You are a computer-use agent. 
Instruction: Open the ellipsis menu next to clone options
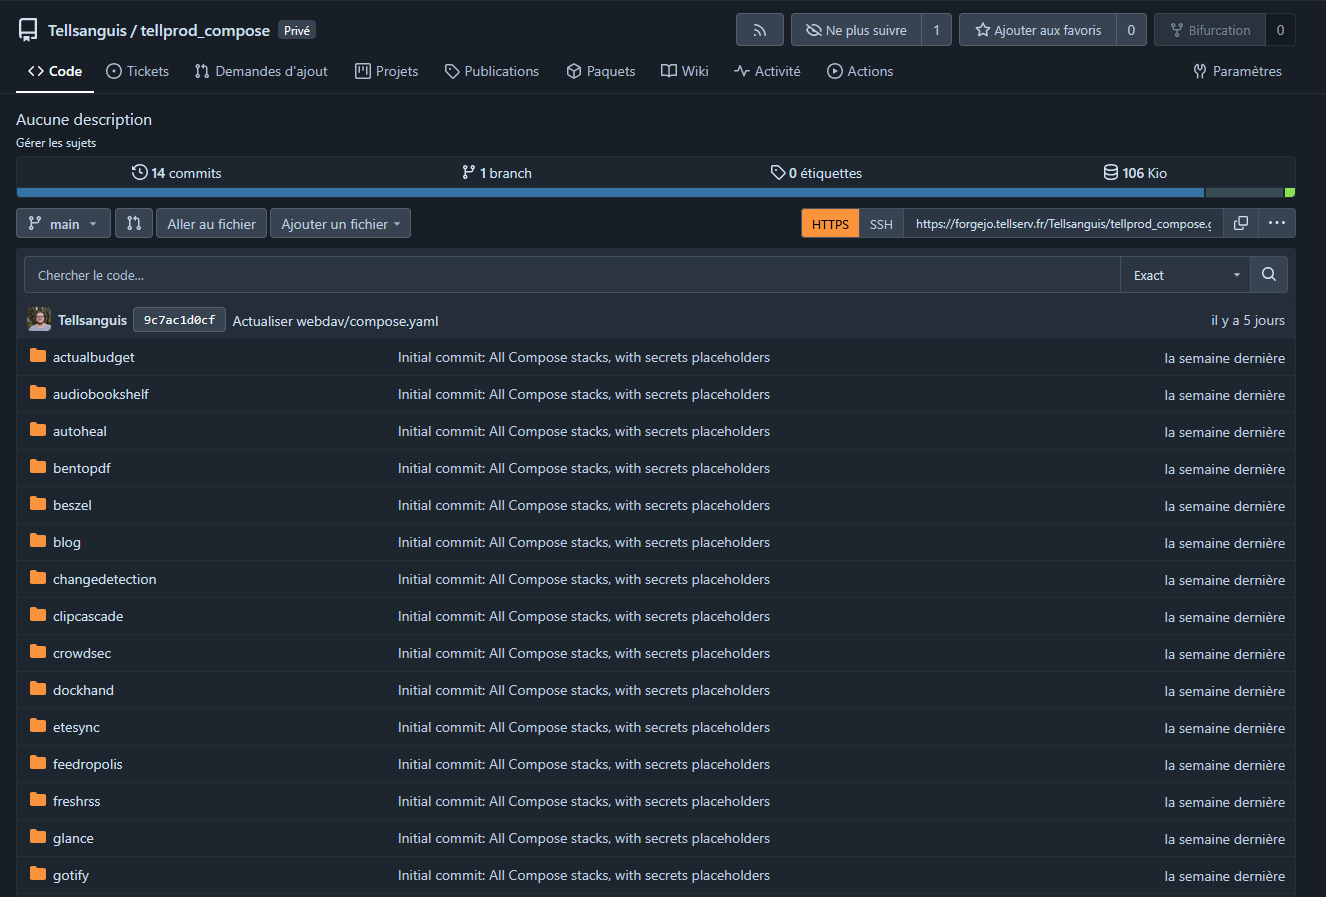coord(1277,223)
